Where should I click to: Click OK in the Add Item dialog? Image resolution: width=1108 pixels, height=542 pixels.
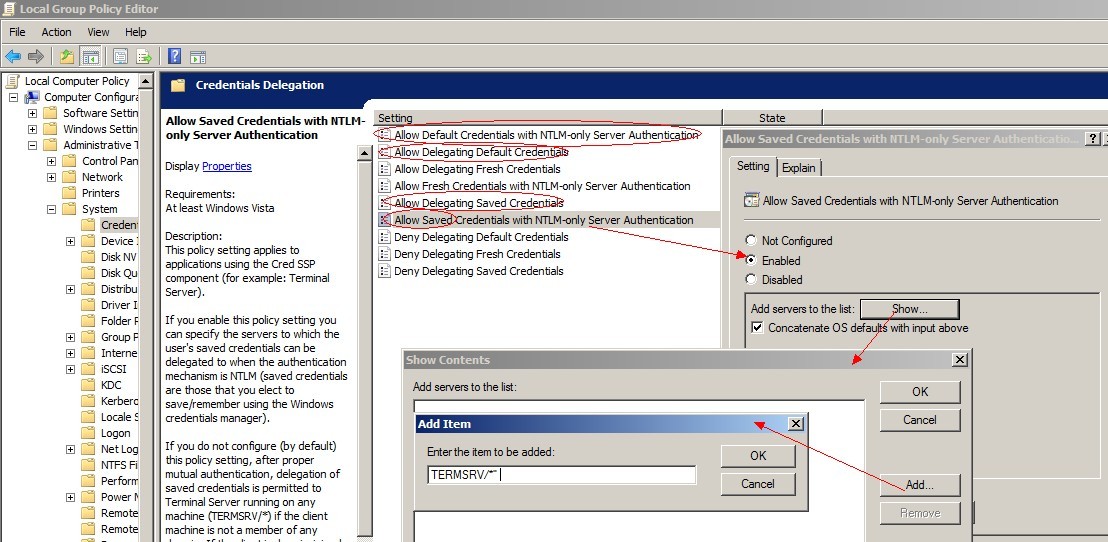(x=757, y=456)
